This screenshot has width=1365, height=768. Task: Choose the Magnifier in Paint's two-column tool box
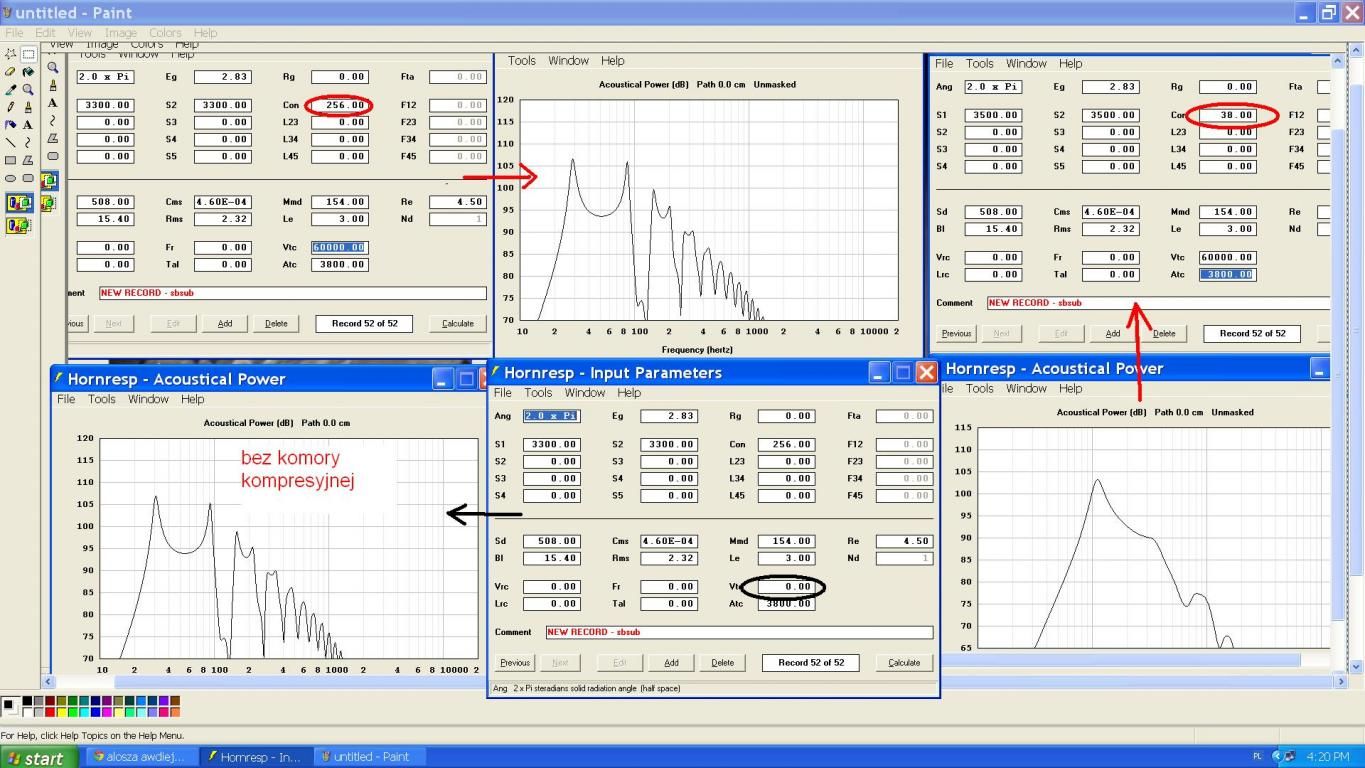point(28,89)
